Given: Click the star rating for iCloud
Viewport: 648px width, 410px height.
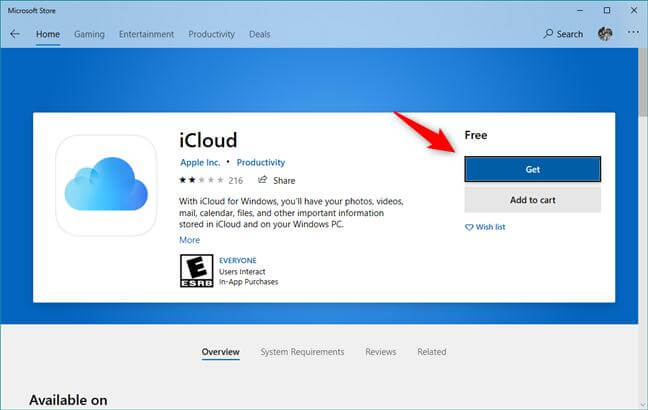Looking at the screenshot, I should click(201, 181).
